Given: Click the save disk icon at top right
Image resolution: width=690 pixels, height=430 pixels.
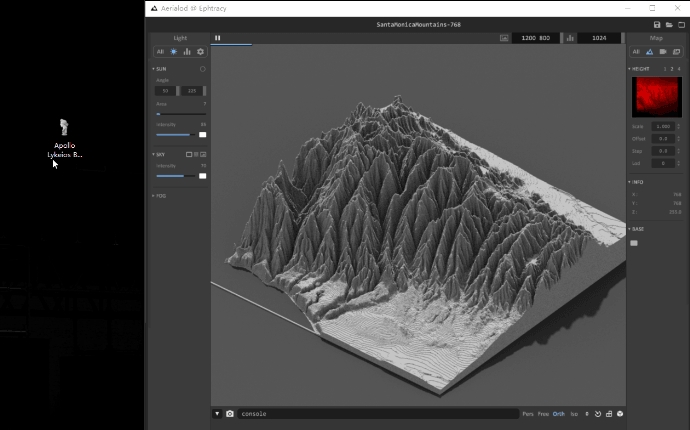Looking at the screenshot, I should (657, 24).
